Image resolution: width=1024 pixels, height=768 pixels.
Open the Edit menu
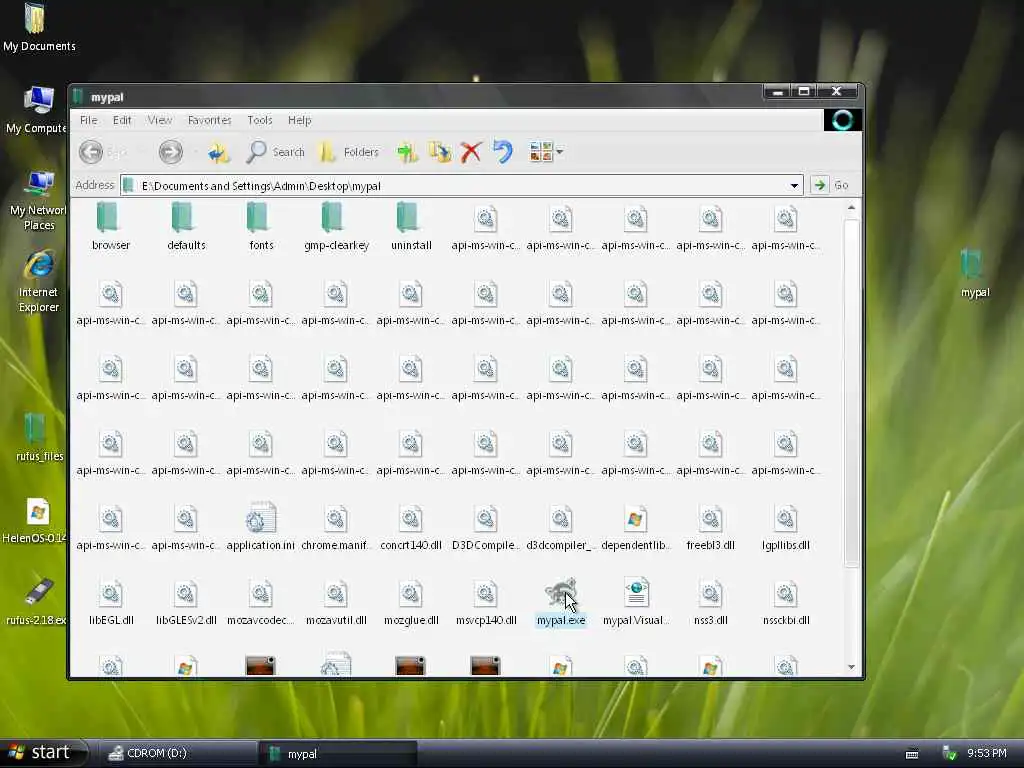point(122,120)
